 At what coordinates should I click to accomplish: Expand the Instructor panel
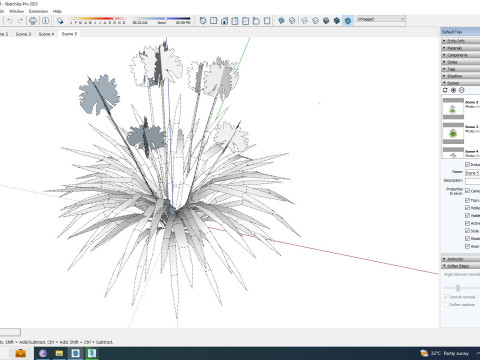pos(461,259)
